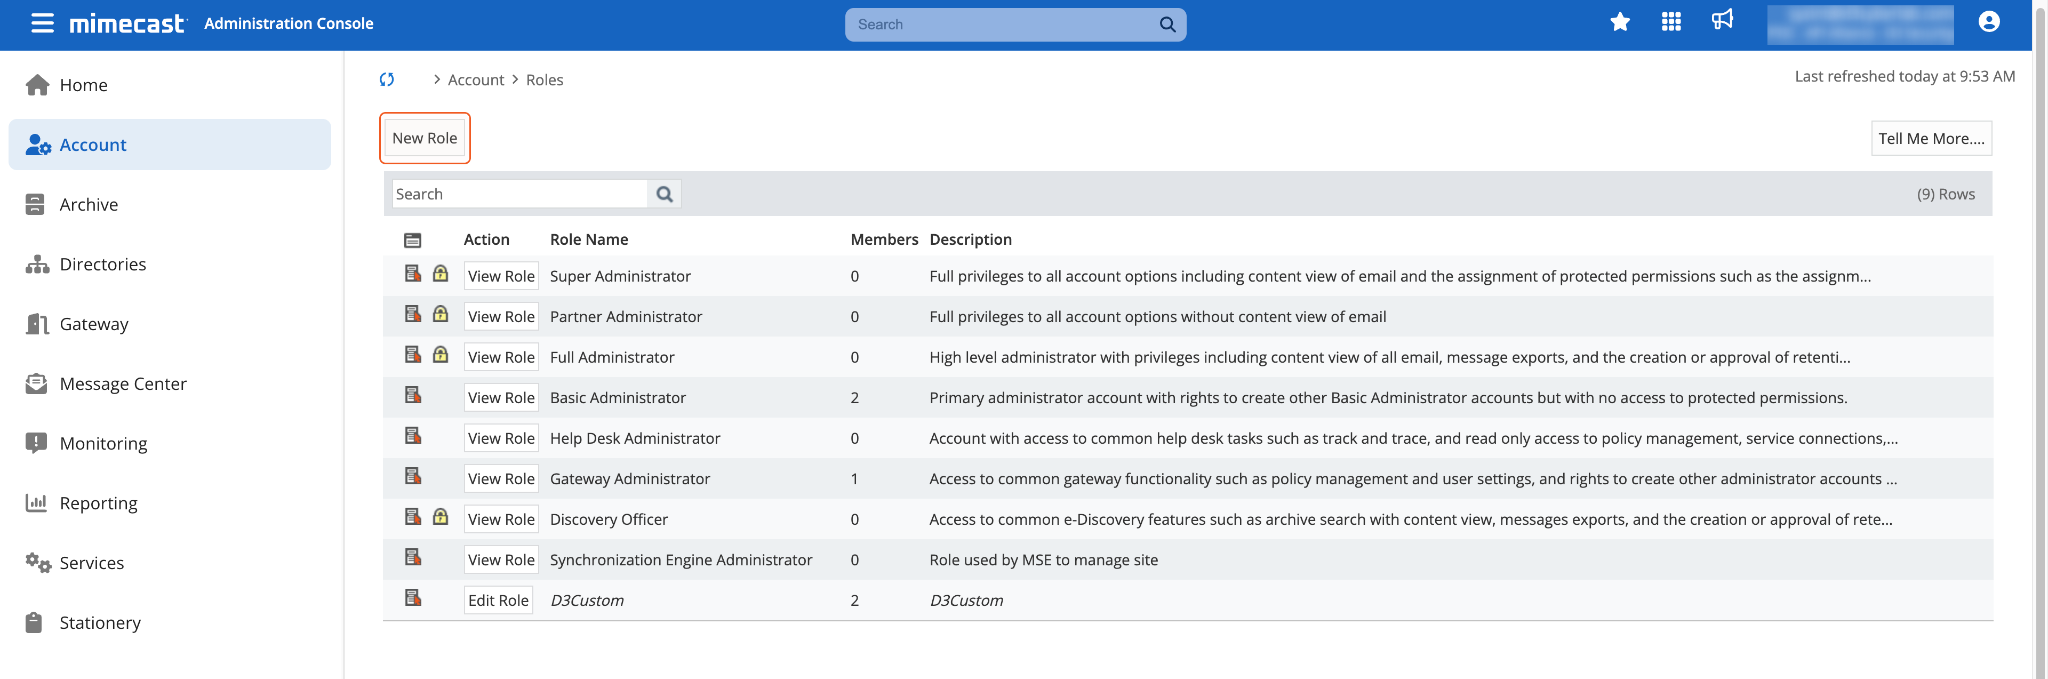This screenshot has height=679, width=2048.
Task: Click Edit Role for D3Custom
Action: (498, 600)
